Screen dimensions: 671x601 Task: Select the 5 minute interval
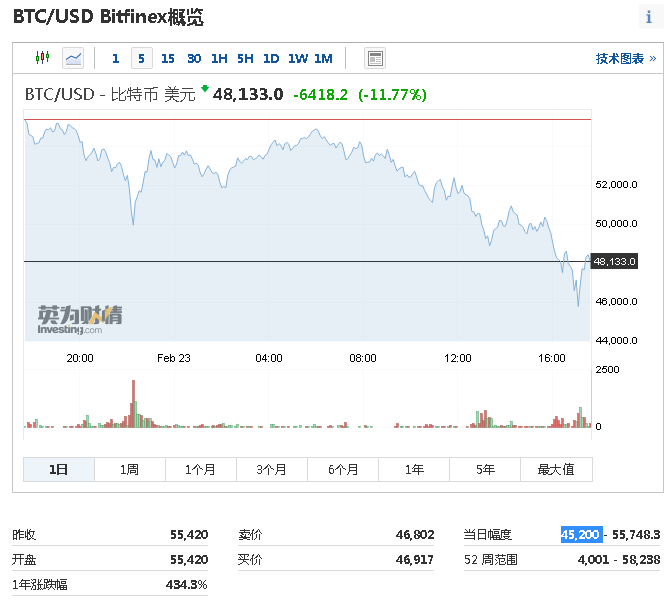[141, 59]
